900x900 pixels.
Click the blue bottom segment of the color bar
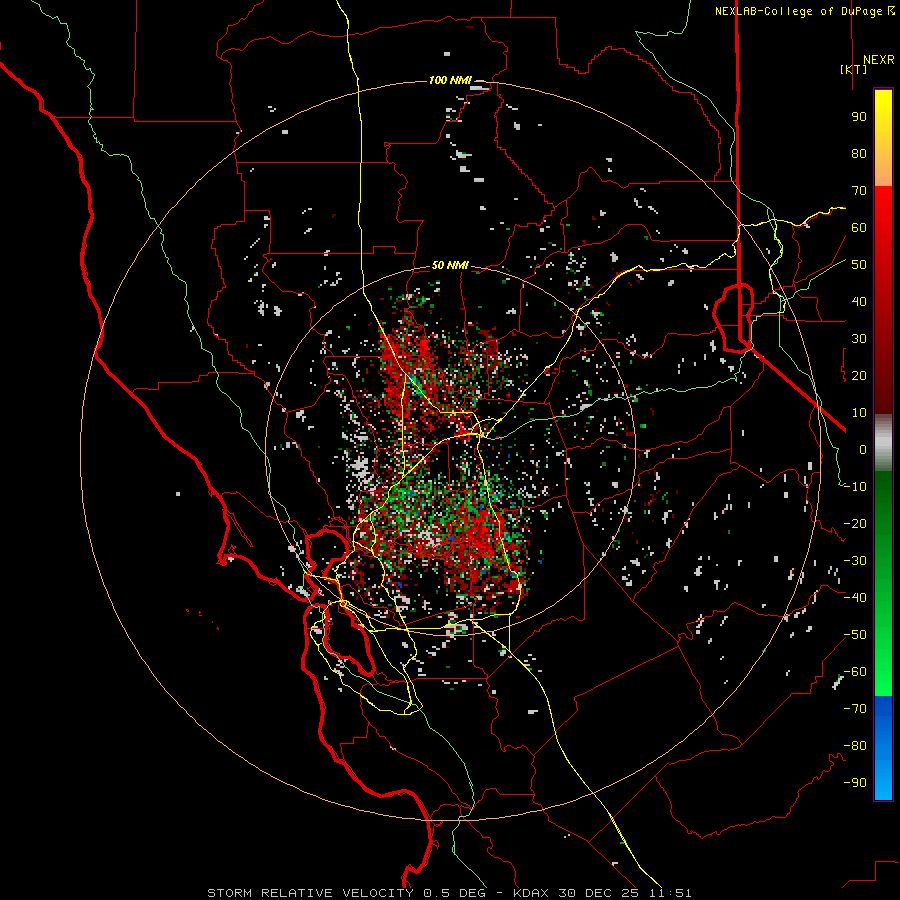[x=883, y=748]
